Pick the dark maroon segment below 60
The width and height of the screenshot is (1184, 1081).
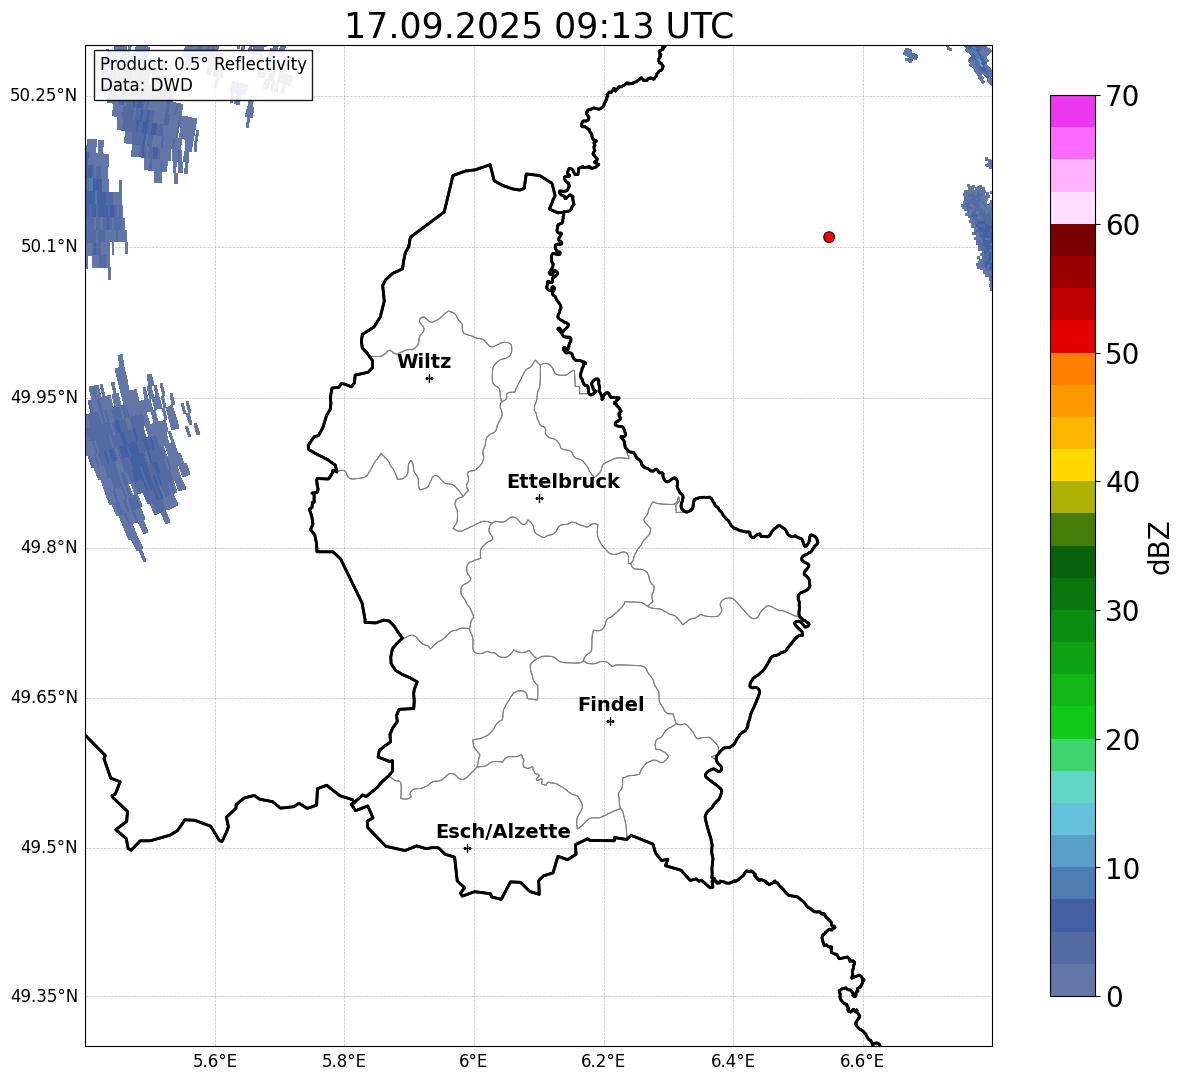coord(1073,240)
